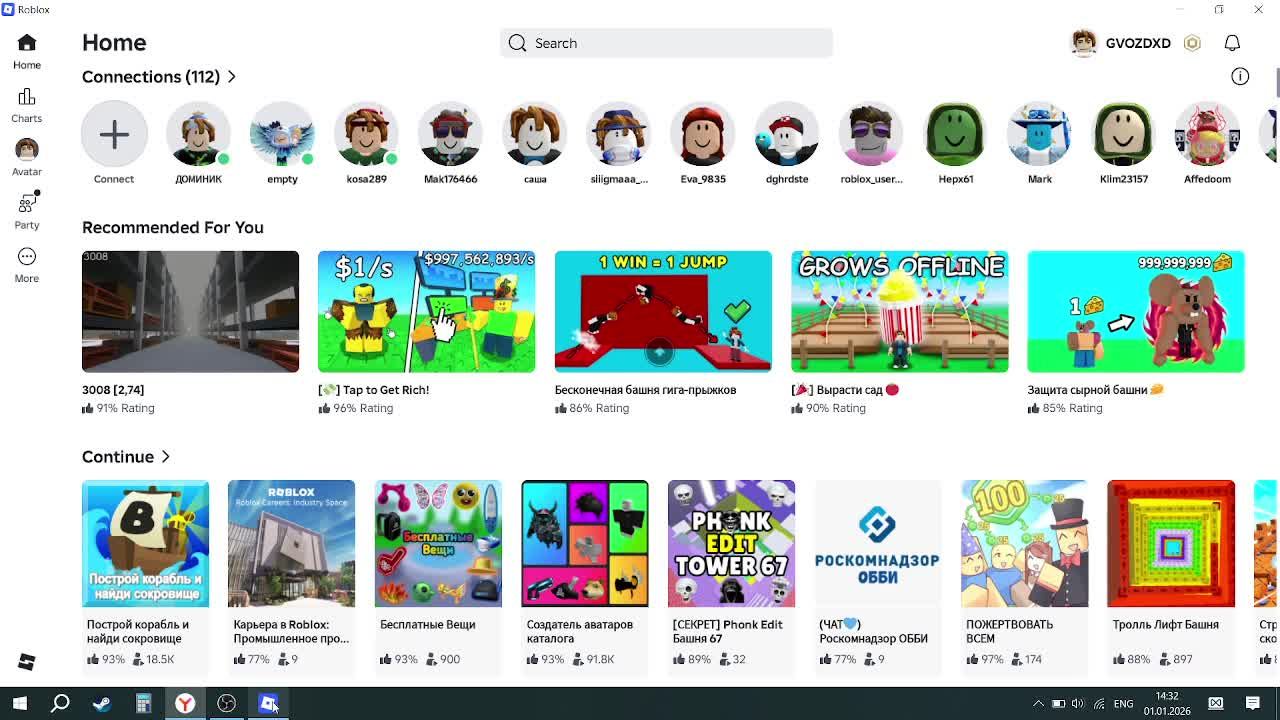Continue Тролль Лифт Башня game
This screenshot has height=720, width=1280.
[x=1171, y=543]
